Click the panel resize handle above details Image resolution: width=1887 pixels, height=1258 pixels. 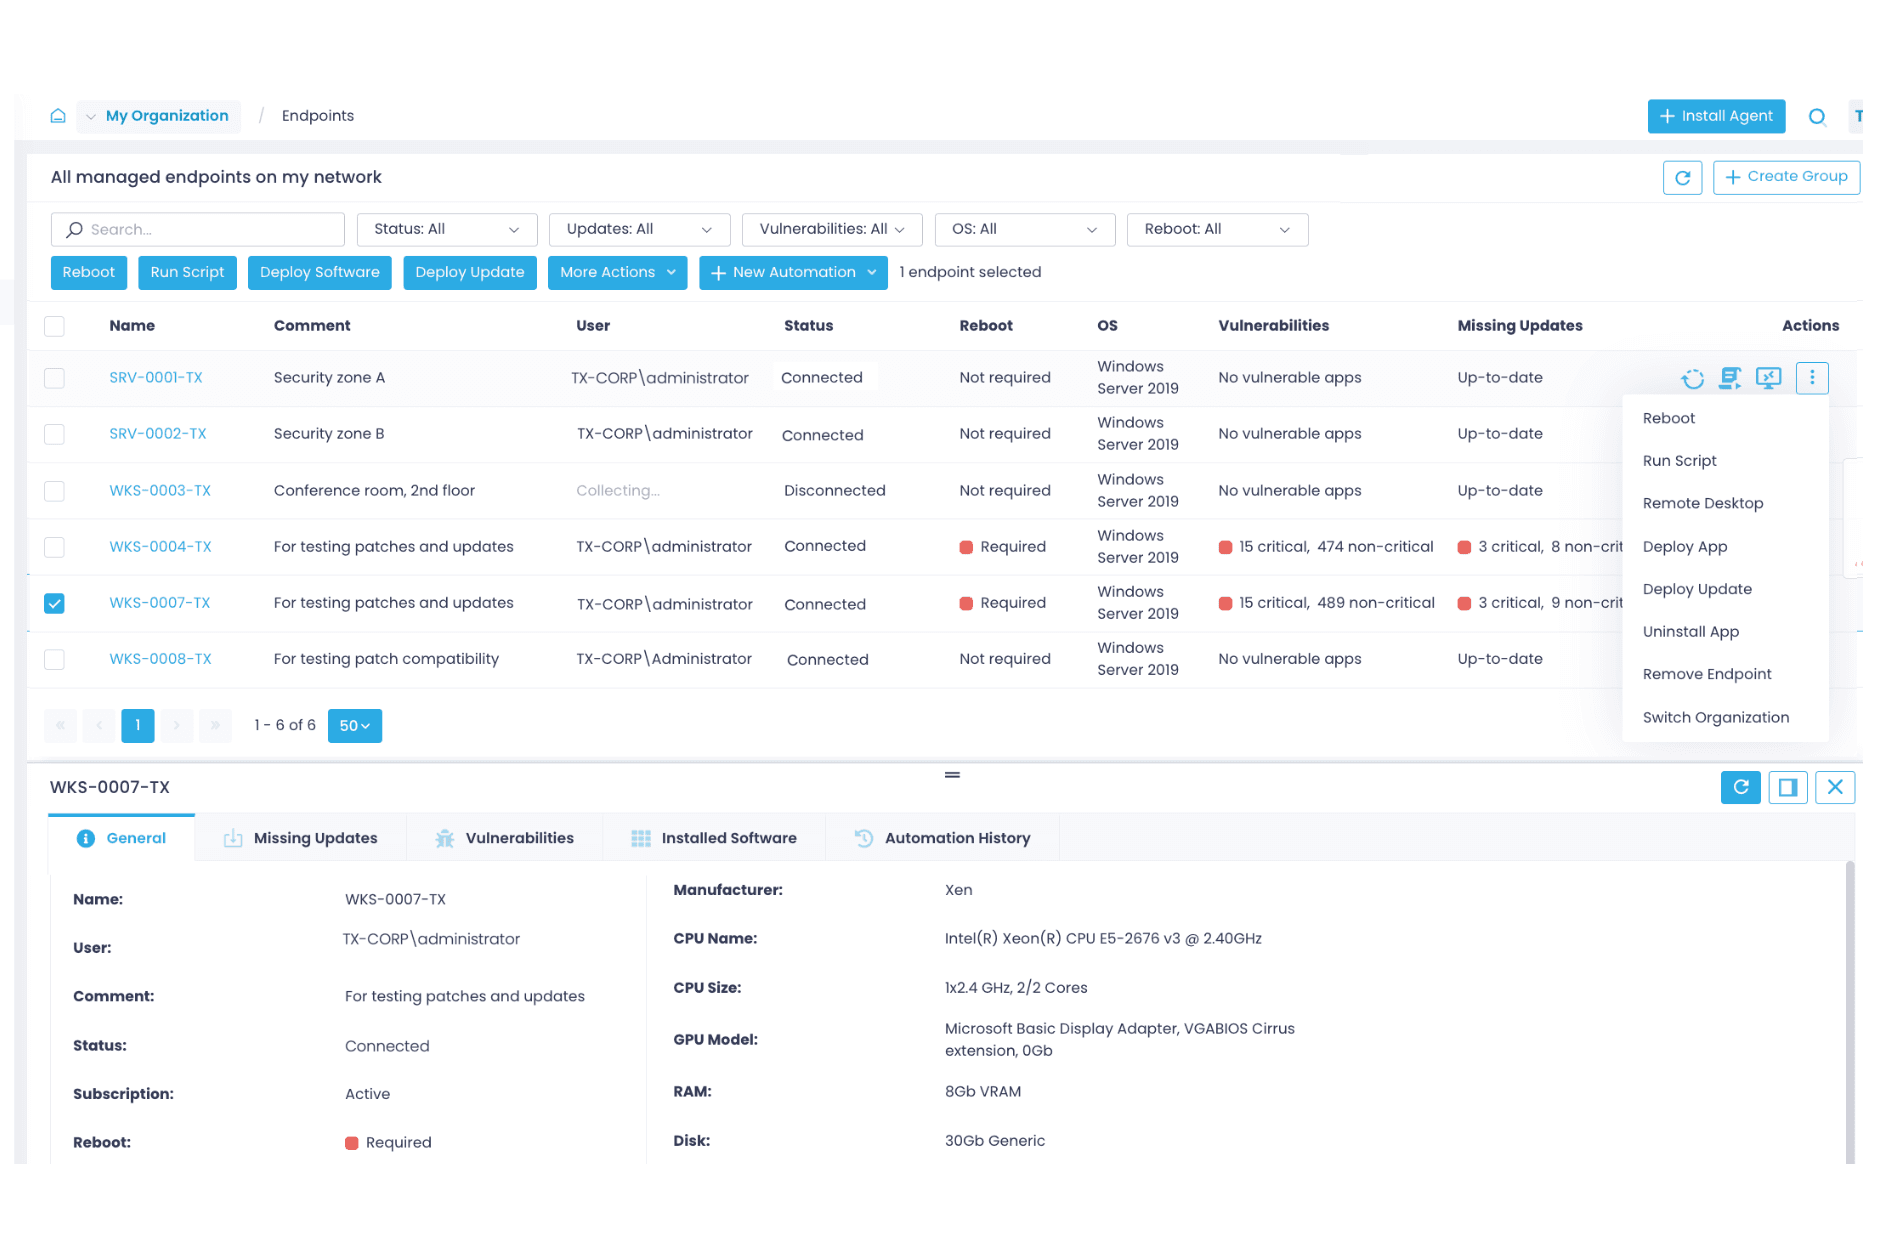tap(952, 775)
